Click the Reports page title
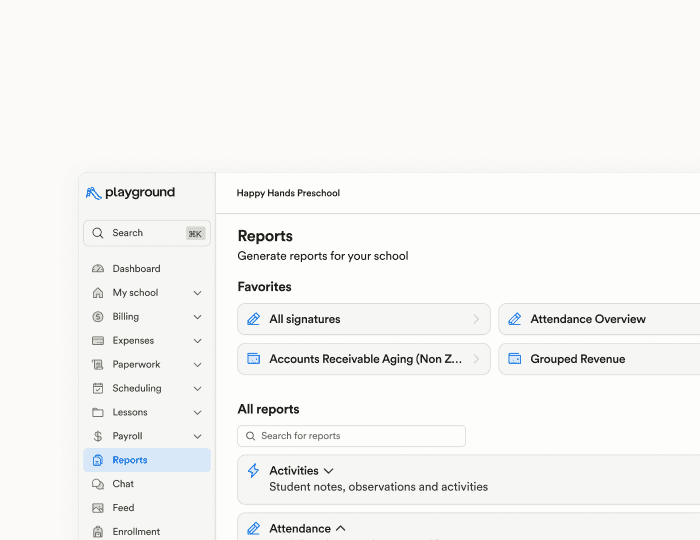Image resolution: width=700 pixels, height=540 pixels. pos(265,236)
